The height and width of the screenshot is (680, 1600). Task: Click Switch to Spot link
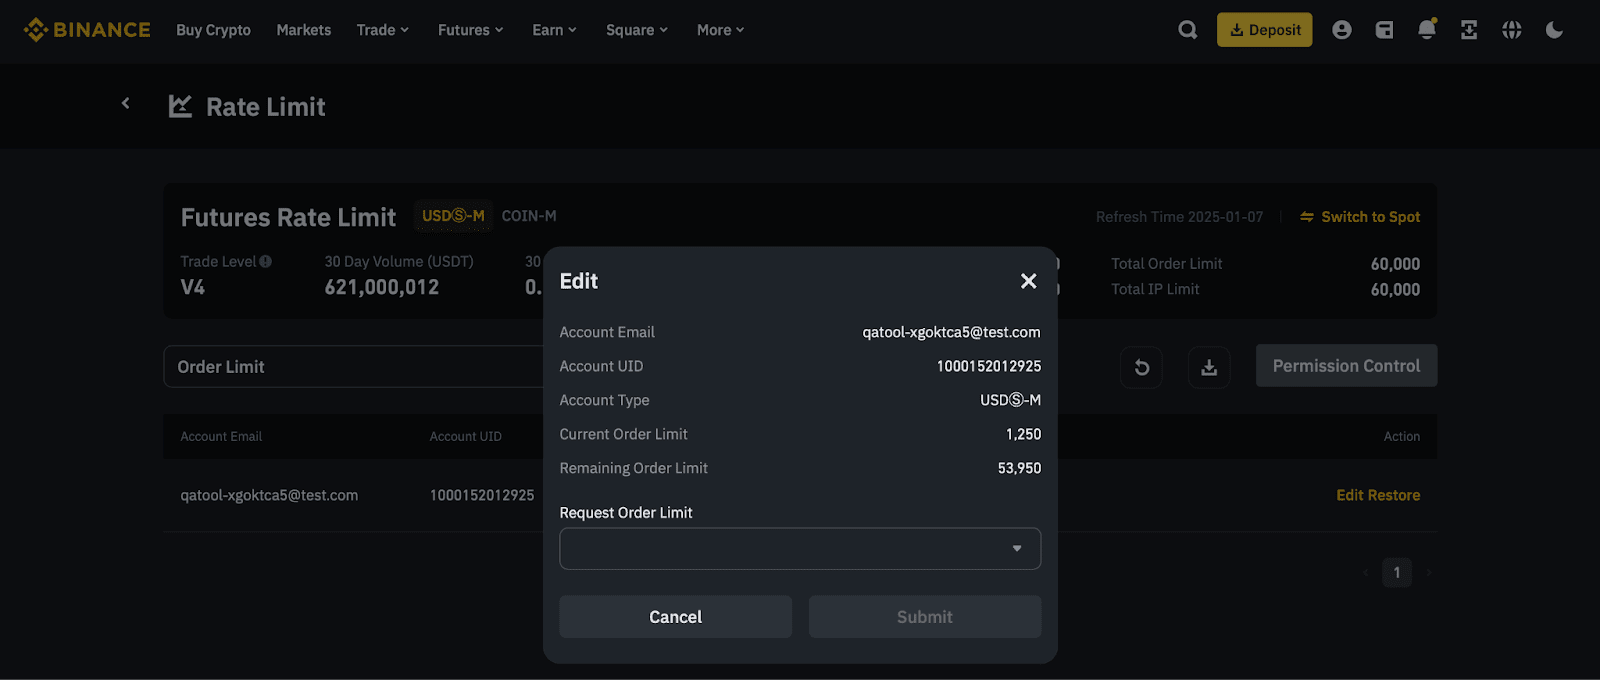click(x=1360, y=217)
